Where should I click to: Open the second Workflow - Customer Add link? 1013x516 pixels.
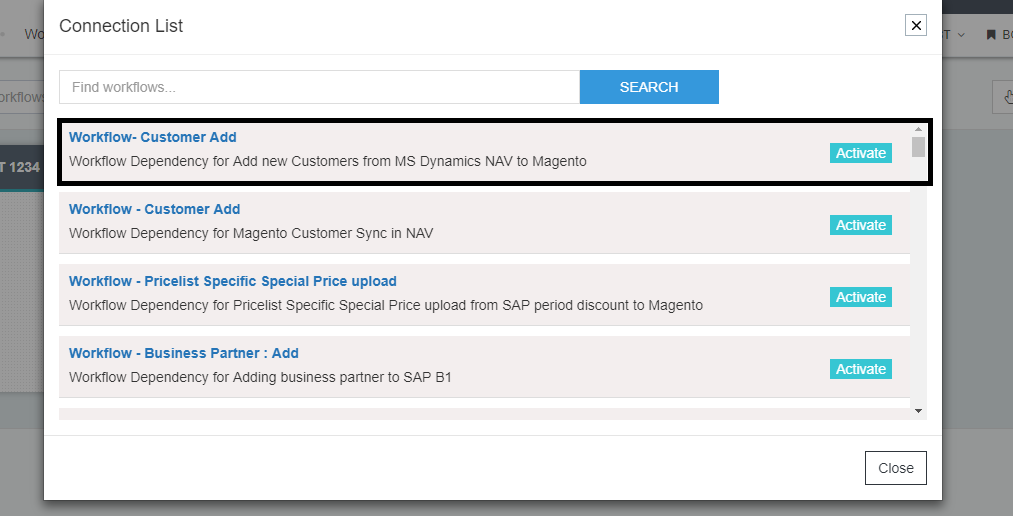coord(155,209)
